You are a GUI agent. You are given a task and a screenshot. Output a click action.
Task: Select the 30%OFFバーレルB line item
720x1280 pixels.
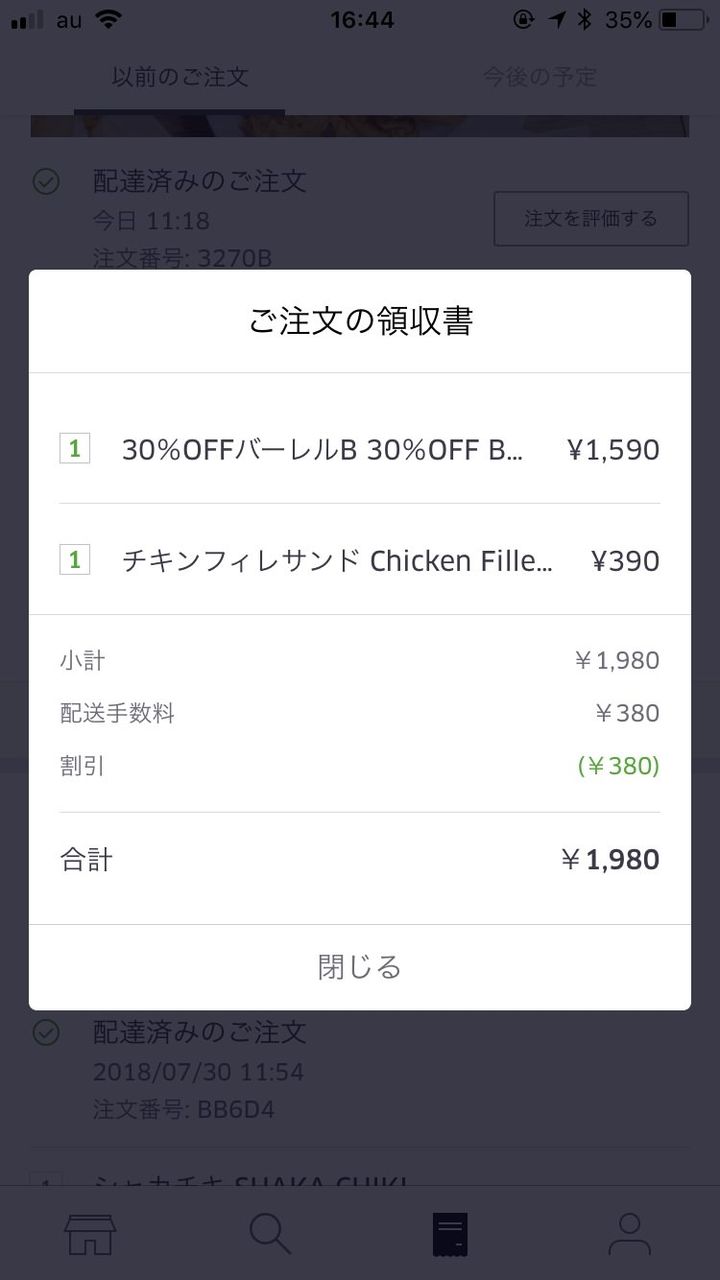[x=360, y=449]
